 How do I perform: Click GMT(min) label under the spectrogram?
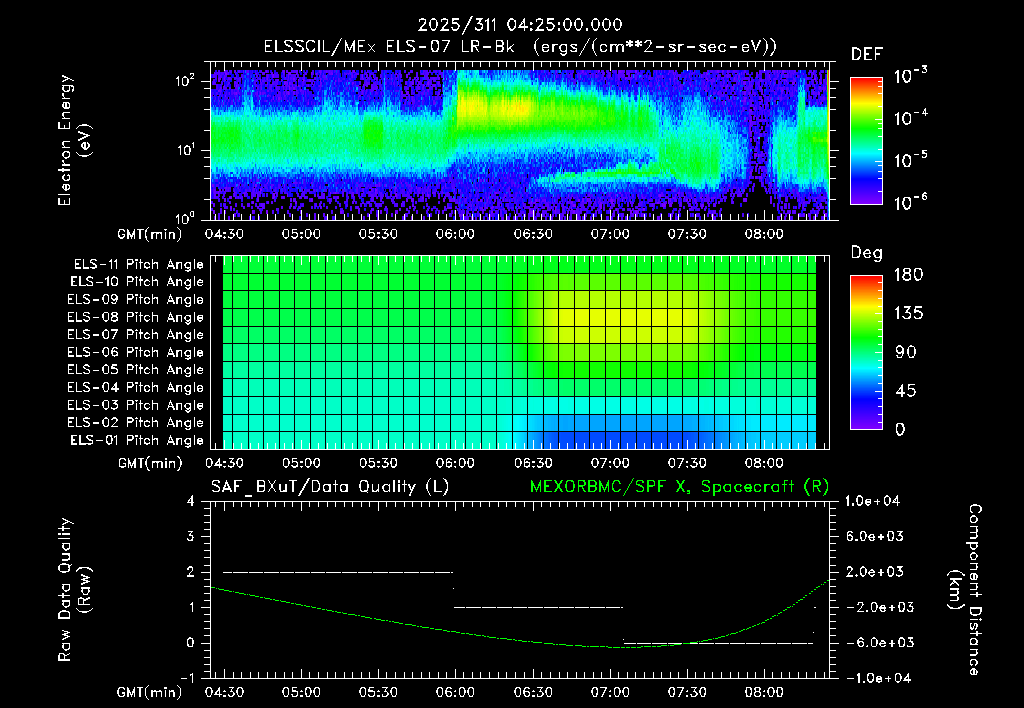pyautogui.click(x=150, y=234)
